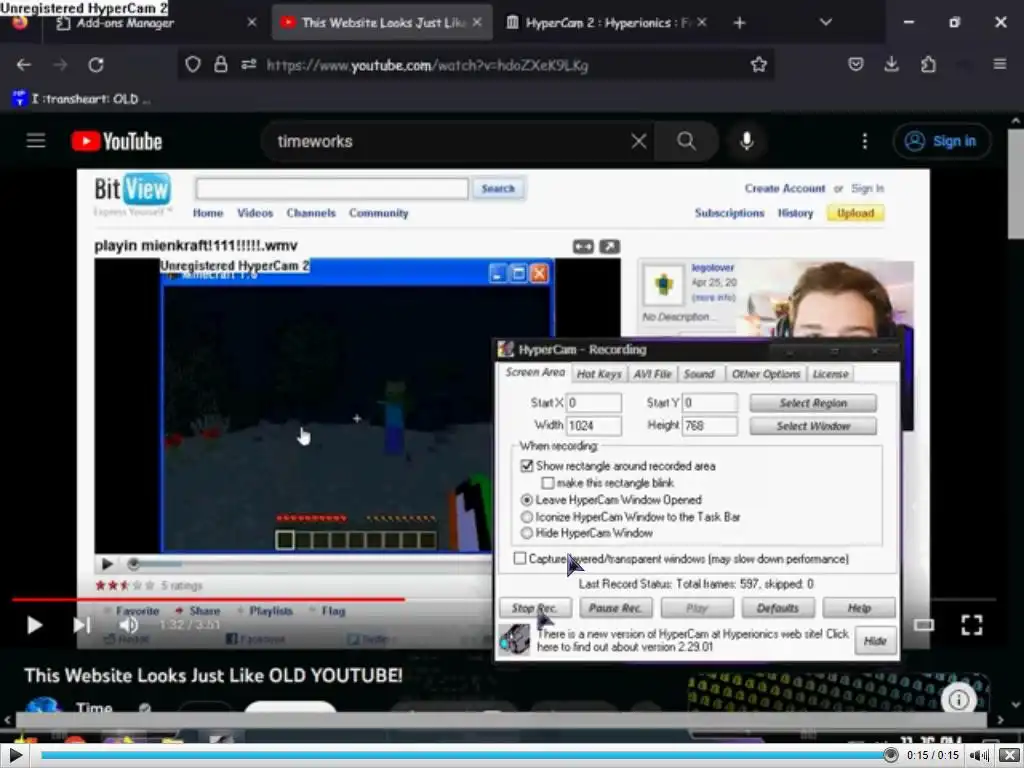Image resolution: width=1024 pixels, height=768 pixels.
Task: Open the Sound tab in HyperCam
Action: click(699, 374)
